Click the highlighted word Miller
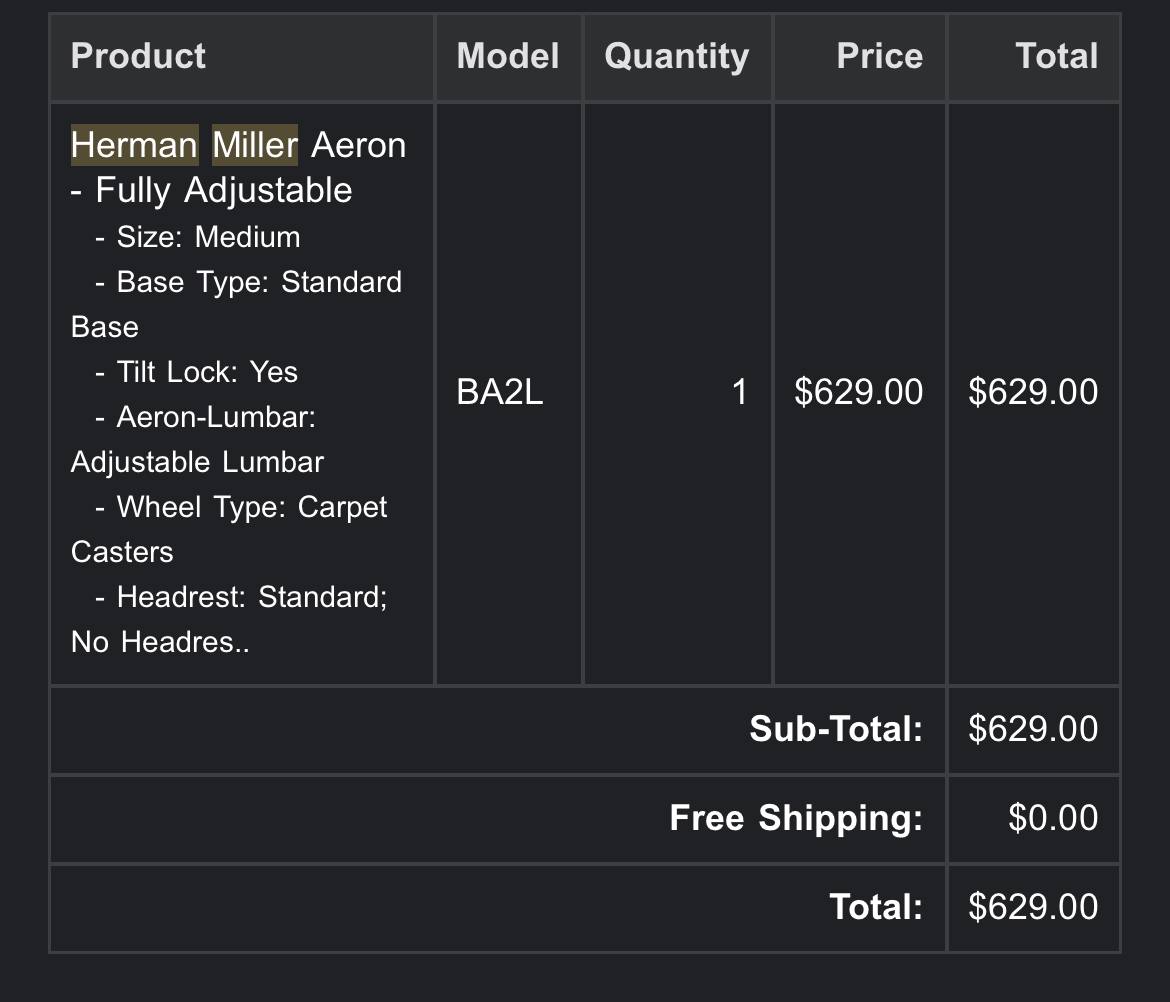This screenshot has width=1170, height=1002. [255, 145]
